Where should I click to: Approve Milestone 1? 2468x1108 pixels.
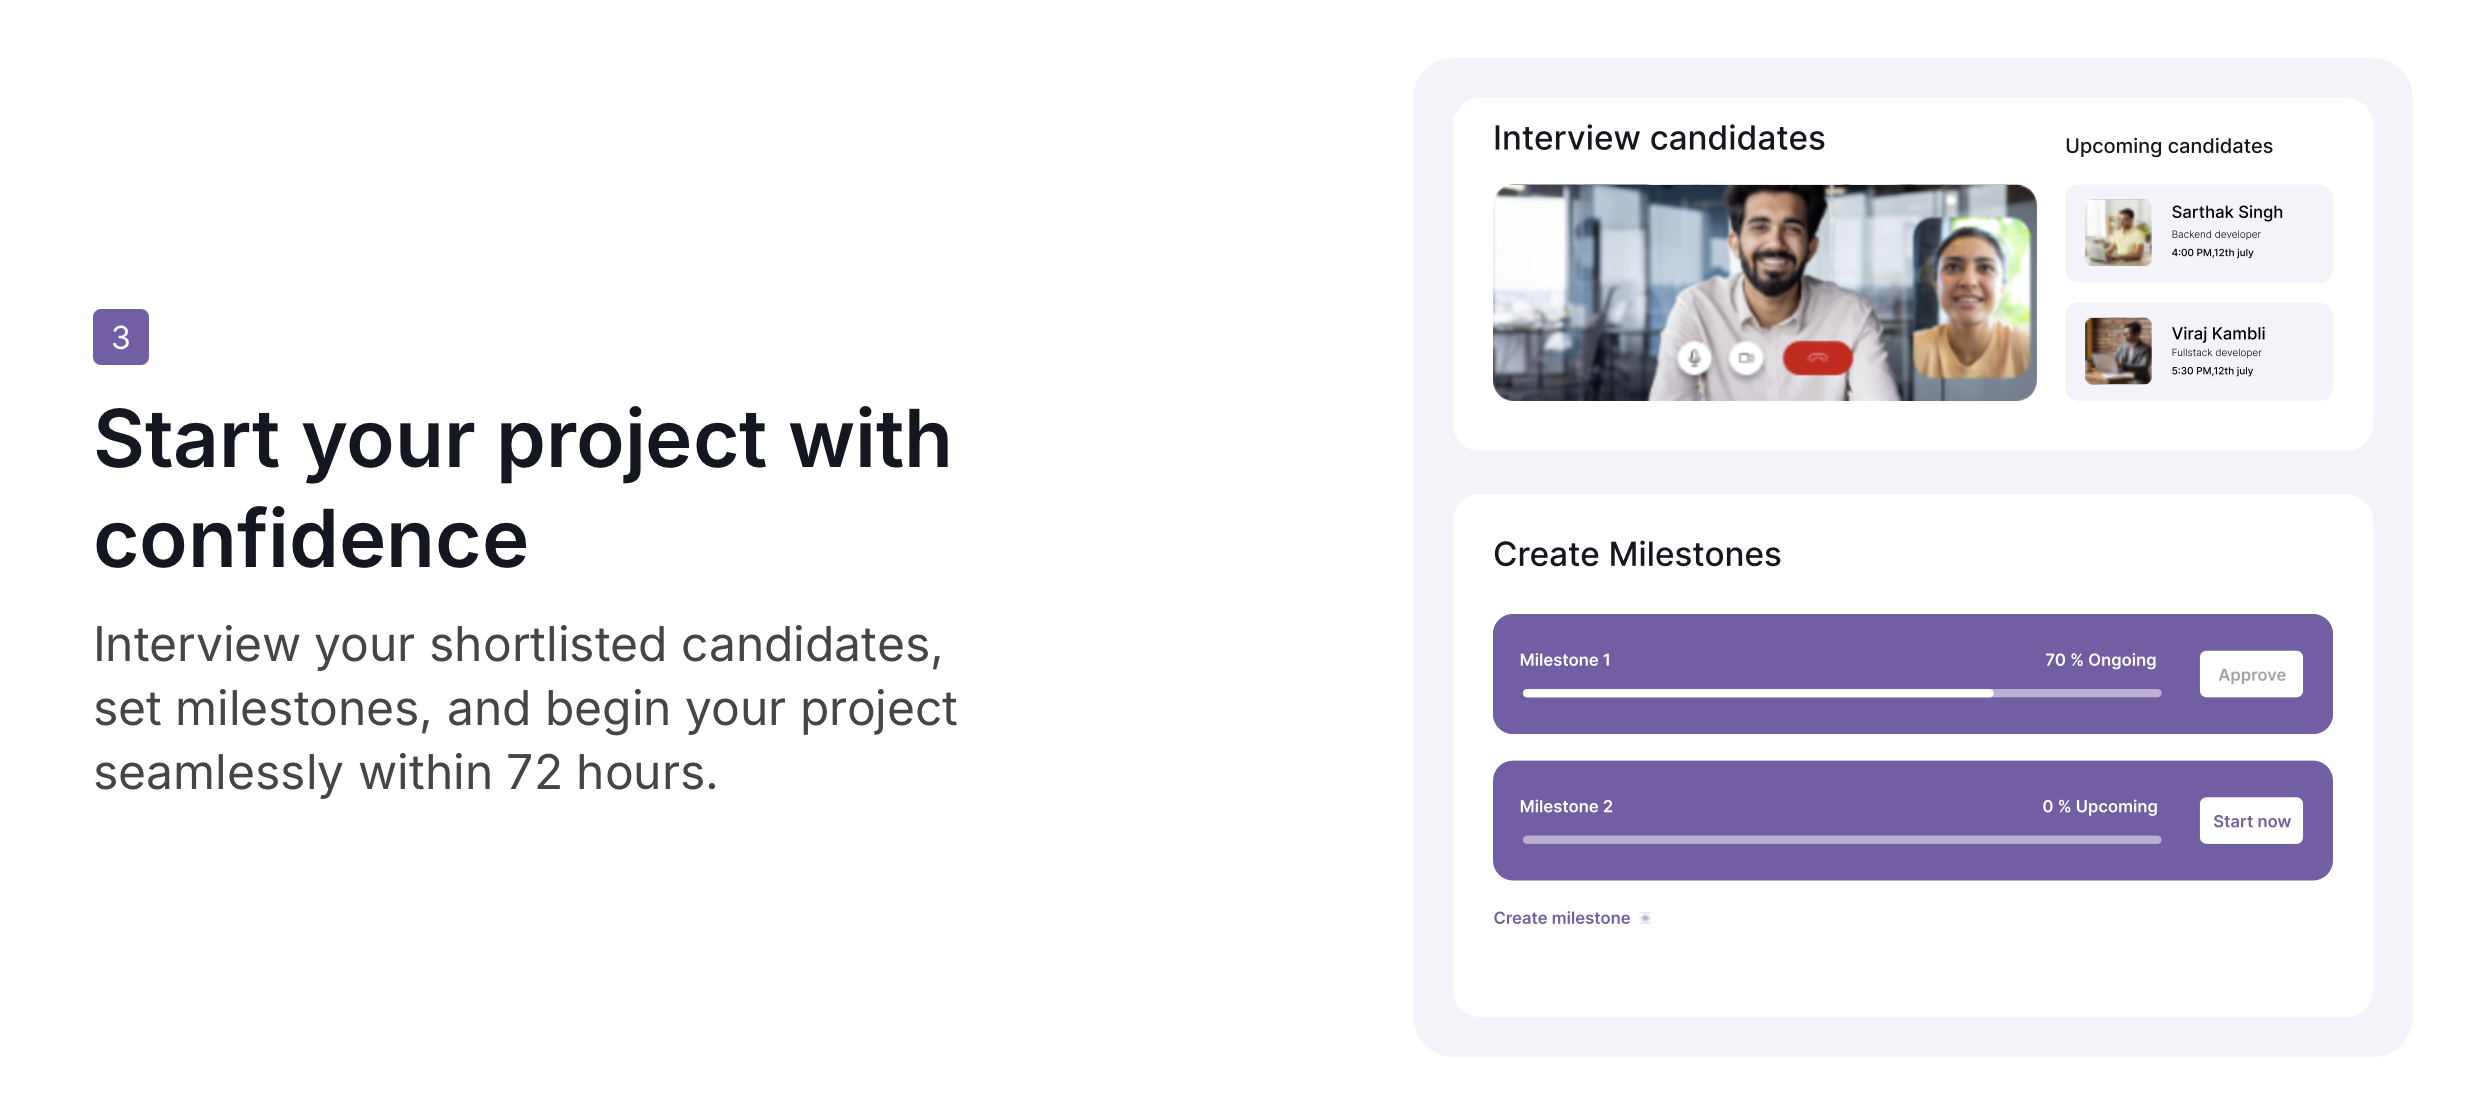point(2250,674)
